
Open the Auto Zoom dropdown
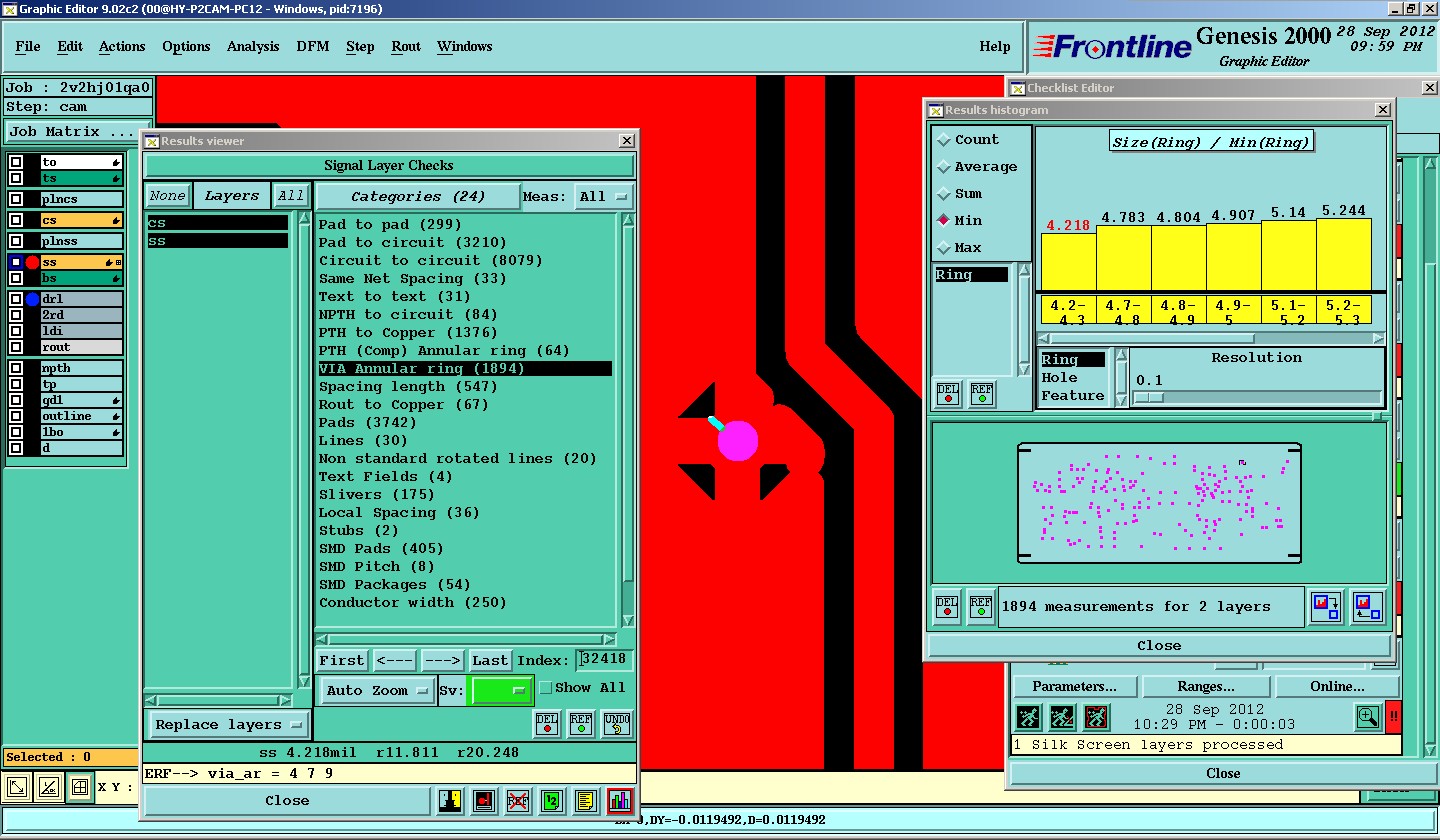tap(378, 691)
